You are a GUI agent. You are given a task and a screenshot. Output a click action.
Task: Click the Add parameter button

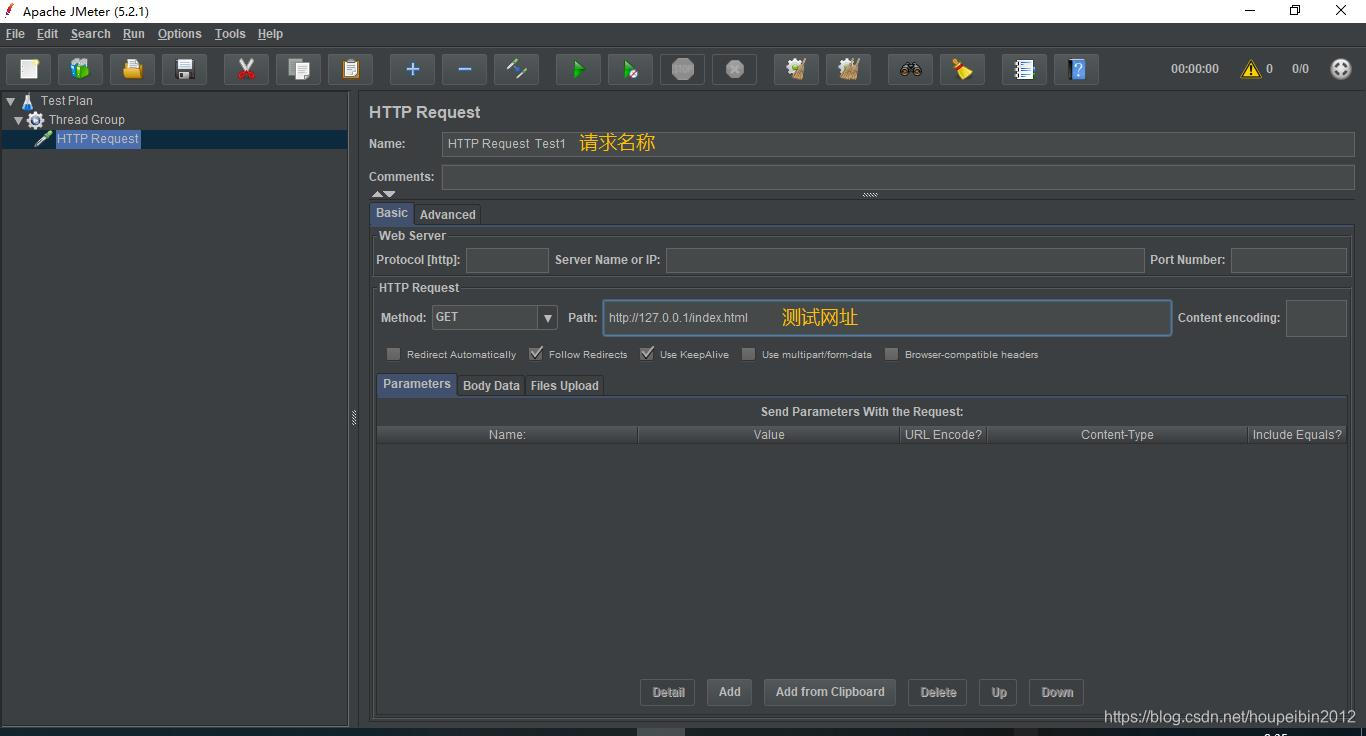[730, 692]
